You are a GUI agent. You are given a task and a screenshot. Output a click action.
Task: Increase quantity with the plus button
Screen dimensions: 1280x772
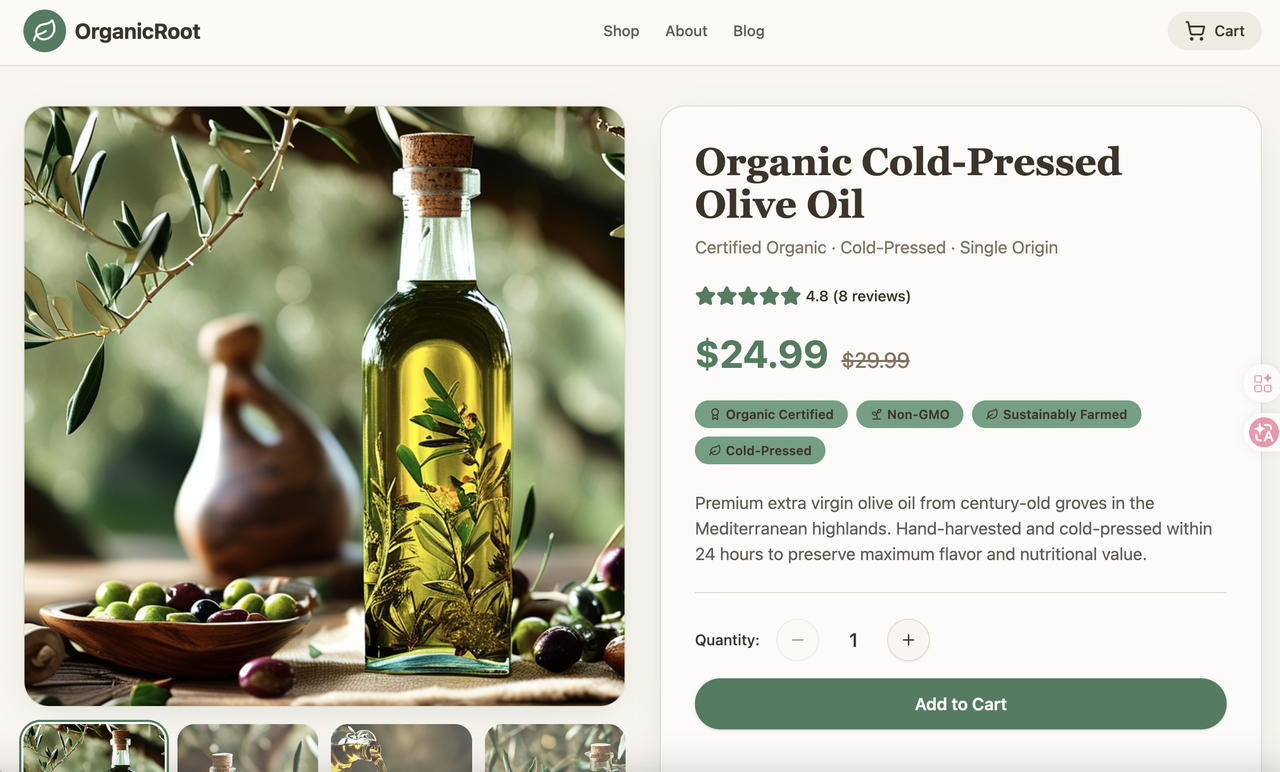[908, 640]
